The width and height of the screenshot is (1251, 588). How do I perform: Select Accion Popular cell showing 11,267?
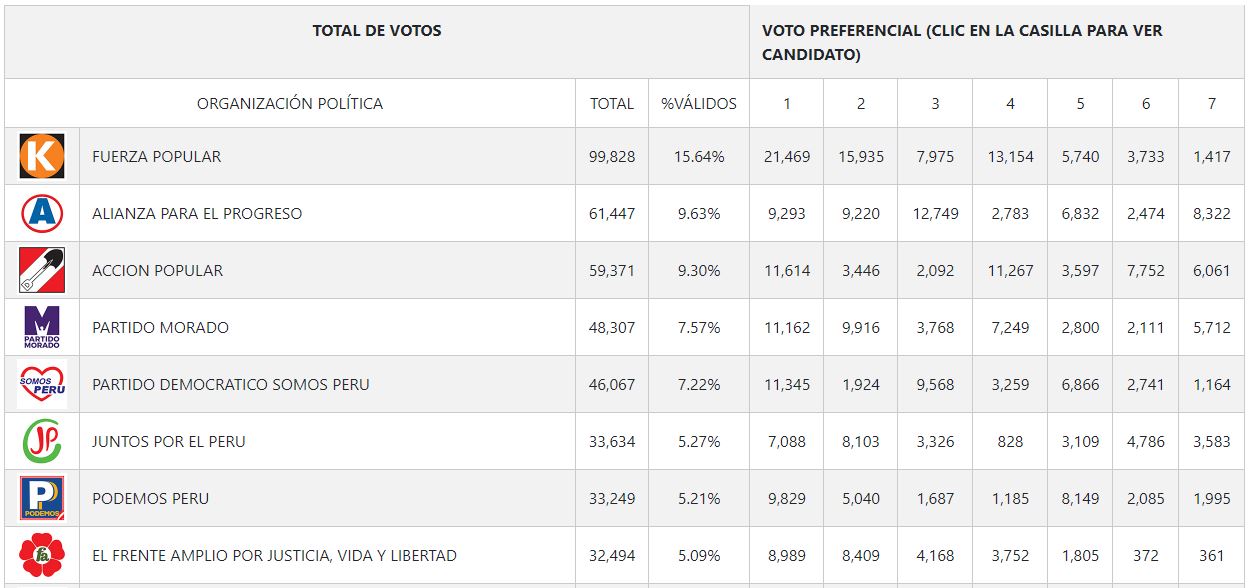pos(1010,270)
